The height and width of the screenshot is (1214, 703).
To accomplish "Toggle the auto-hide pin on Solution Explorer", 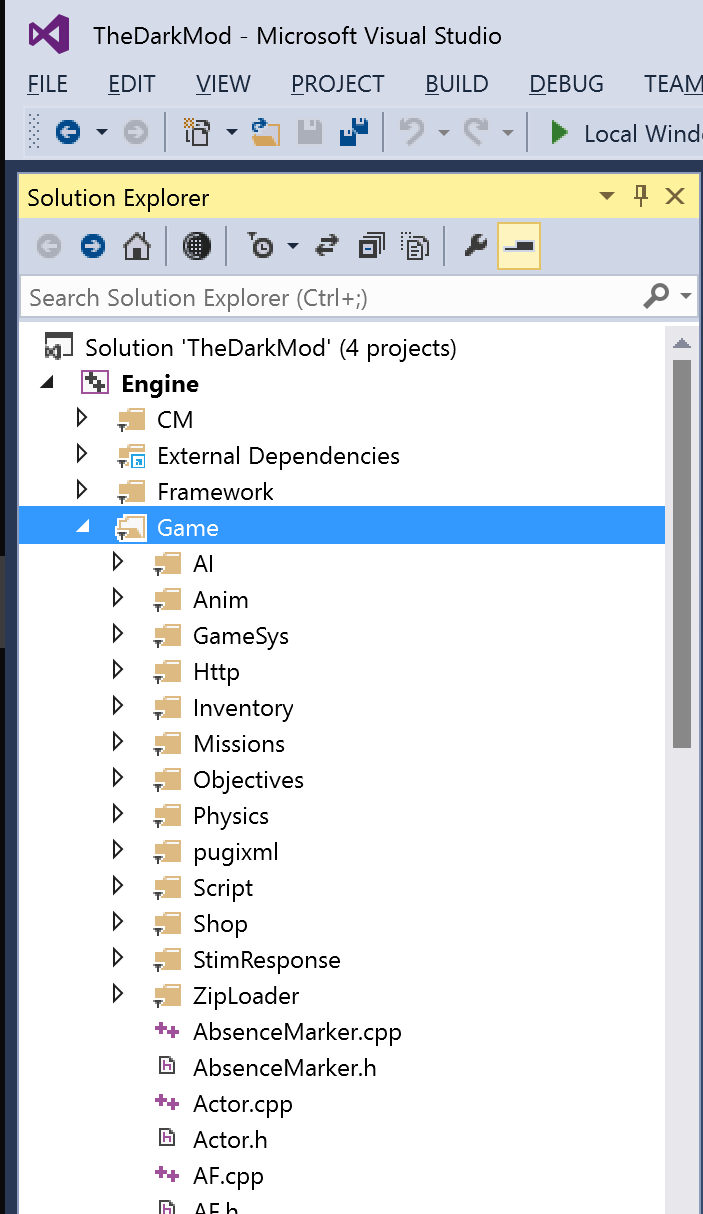I will [x=642, y=196].
